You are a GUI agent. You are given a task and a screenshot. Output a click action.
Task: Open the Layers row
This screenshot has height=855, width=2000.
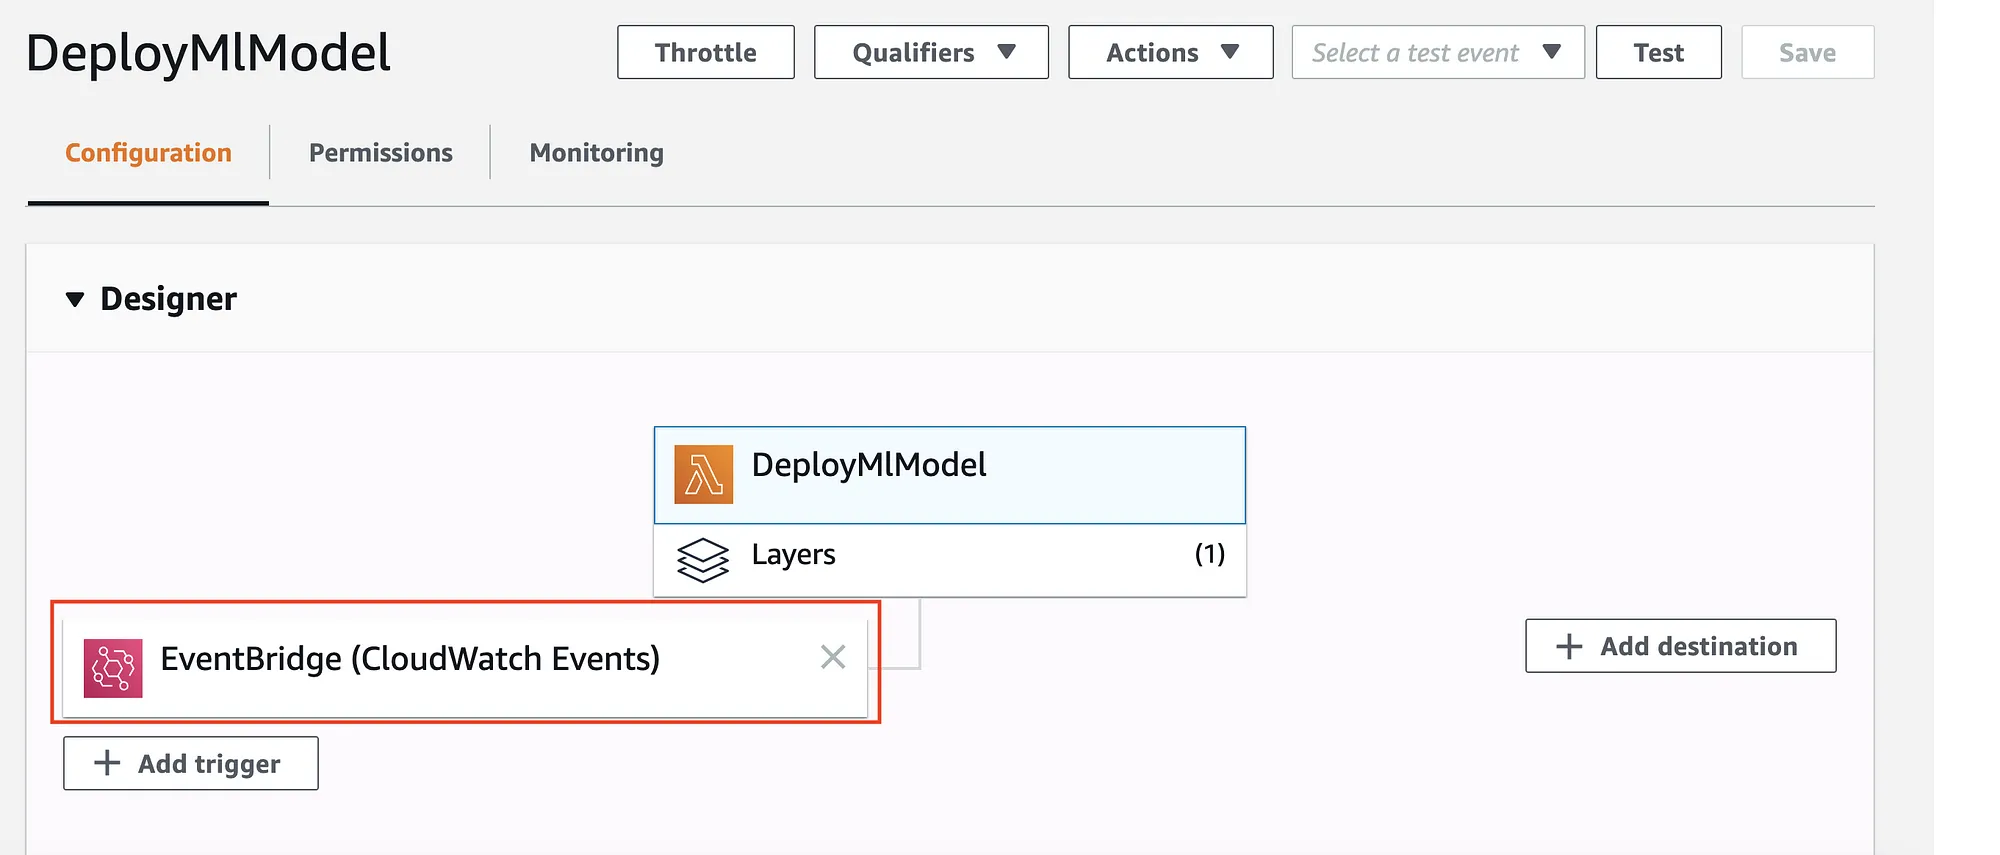coord(950,560)
